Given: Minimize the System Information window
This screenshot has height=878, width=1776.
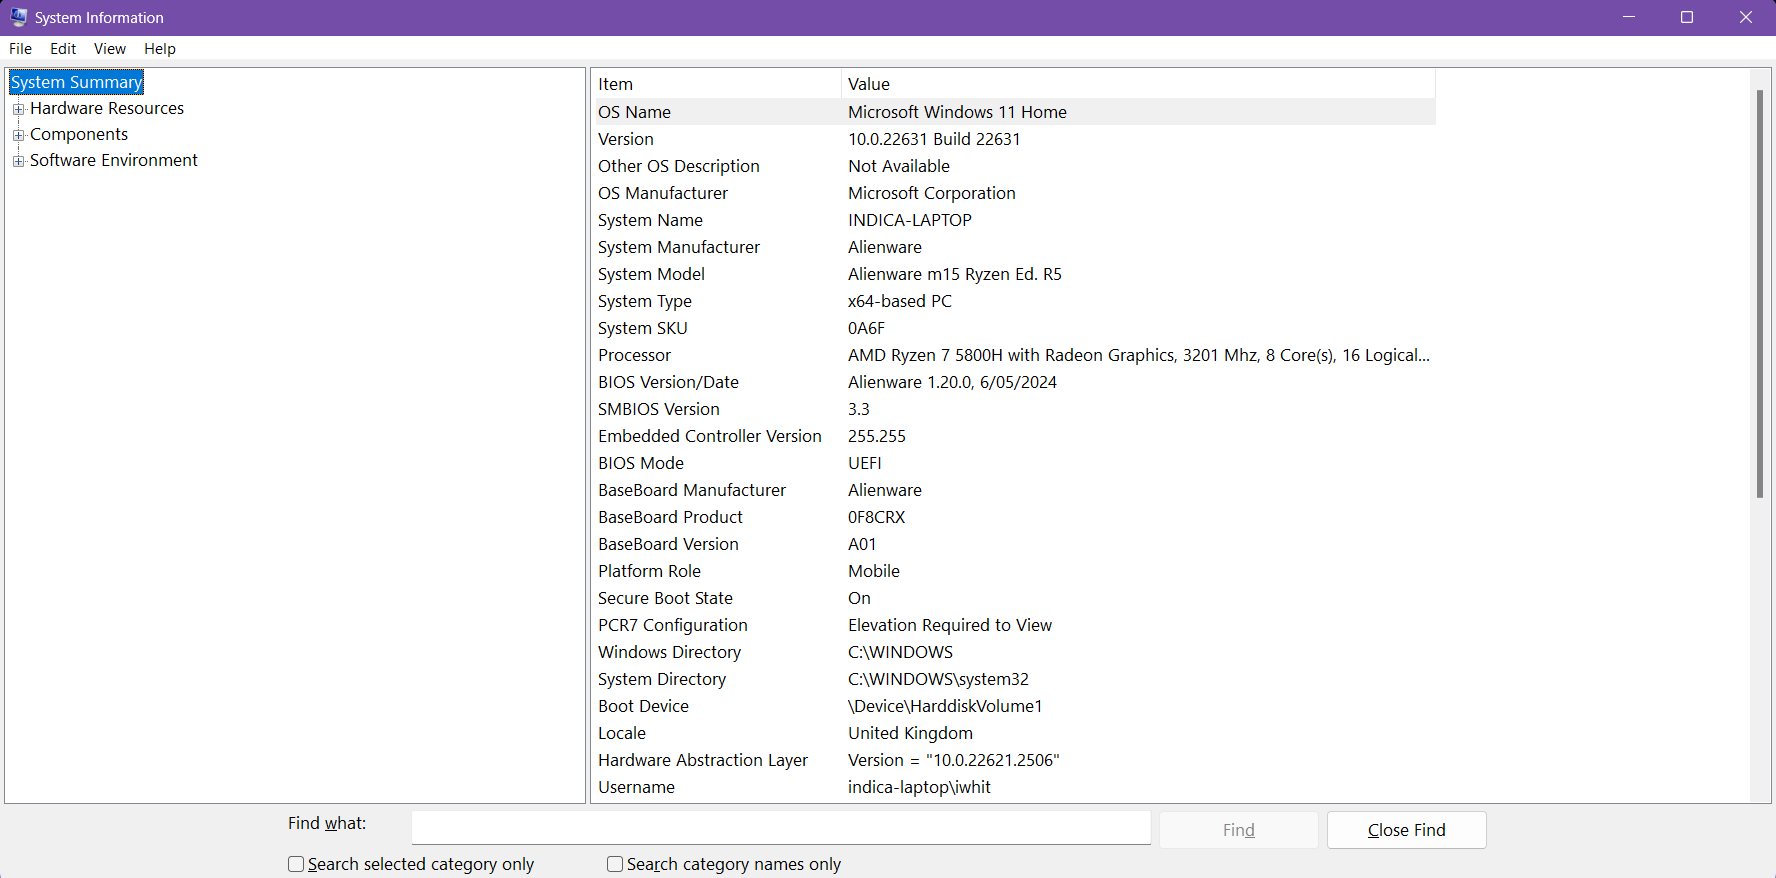Looking at the screenshot, I should (x=1629, y=17).
